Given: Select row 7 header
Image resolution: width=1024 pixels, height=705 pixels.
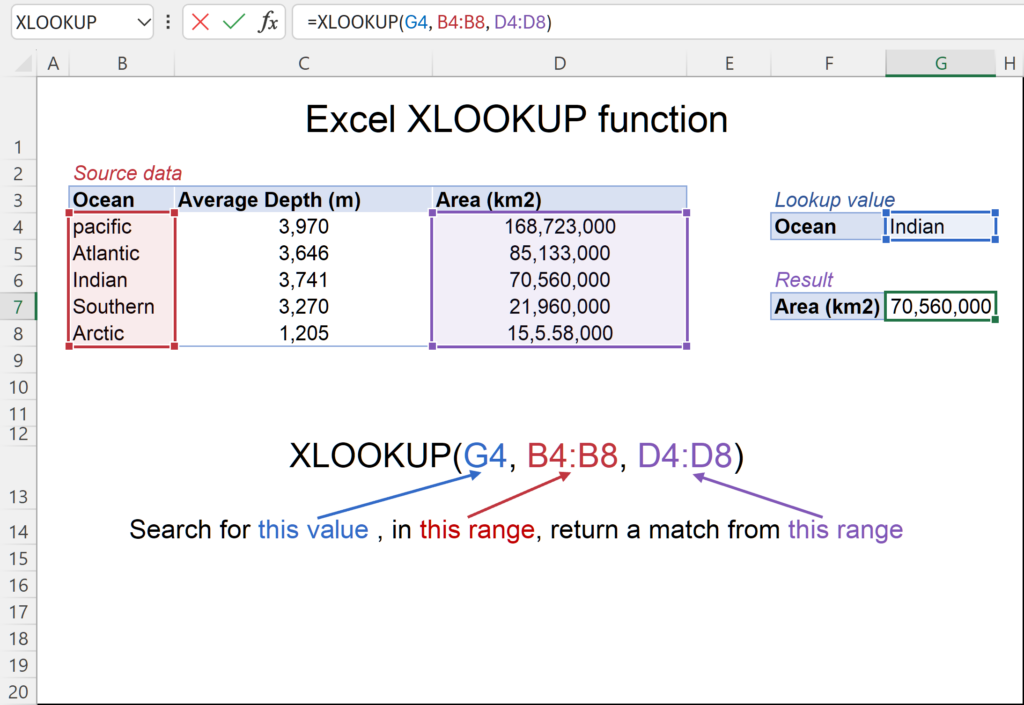Looking at the screenshot, I should pyautogui.click(x=18, y=306).
